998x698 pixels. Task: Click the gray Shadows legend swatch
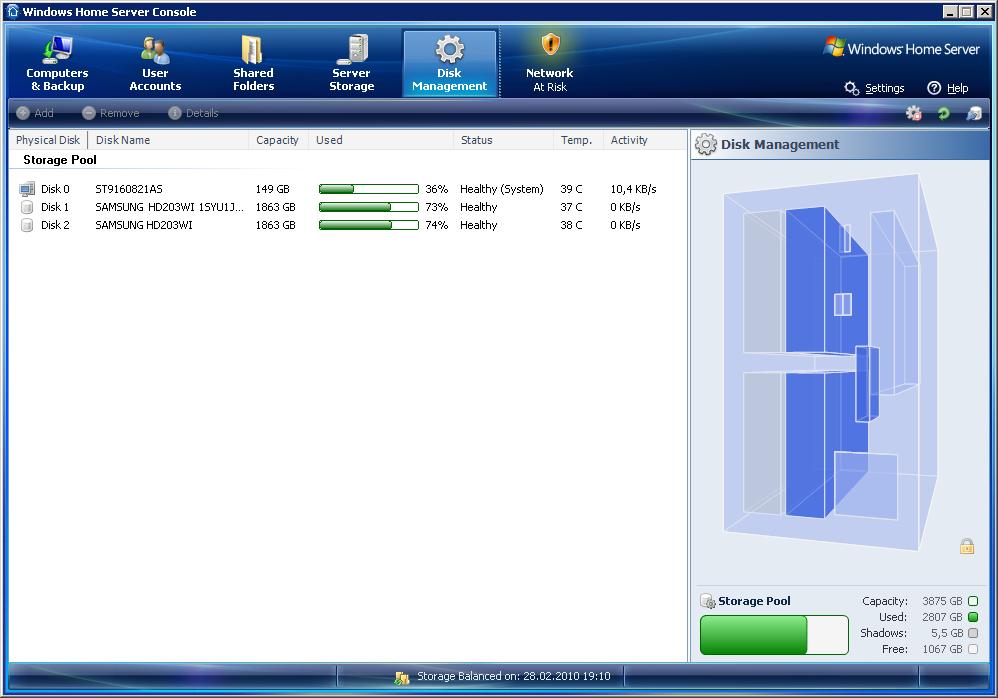[973, 633]
